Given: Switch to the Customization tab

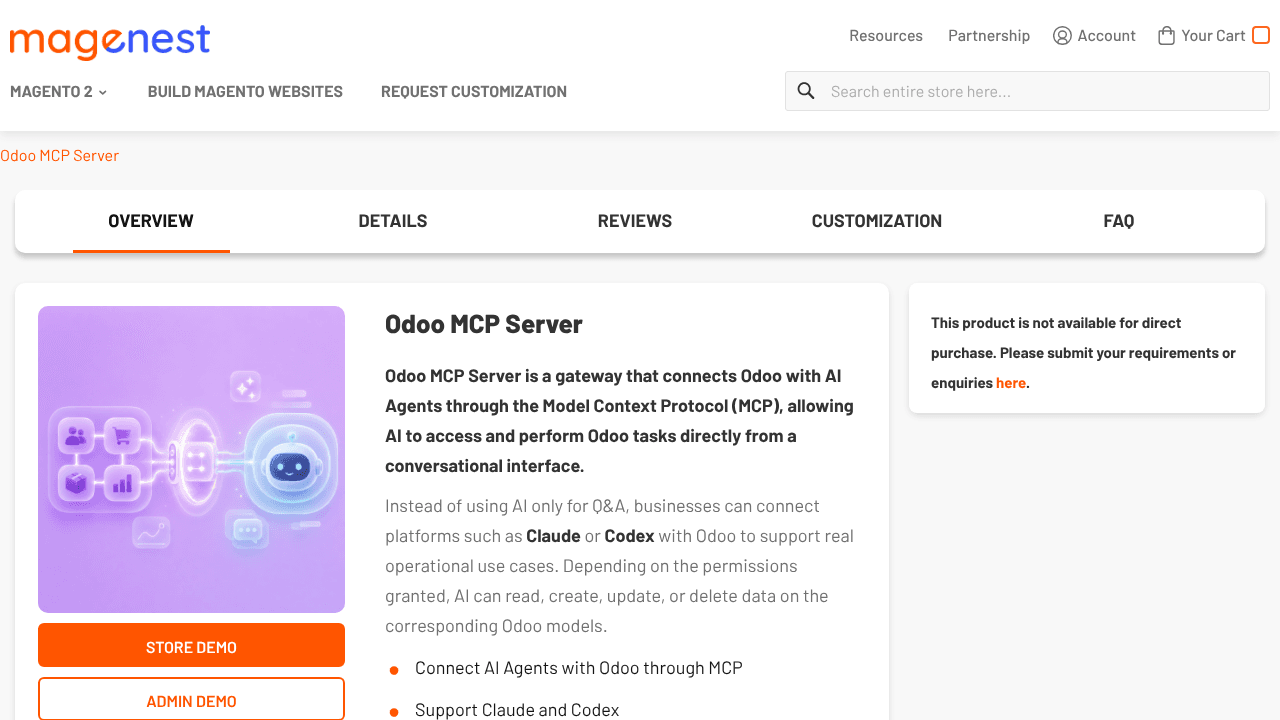Looking at the screenshot, I should (877, 221).
